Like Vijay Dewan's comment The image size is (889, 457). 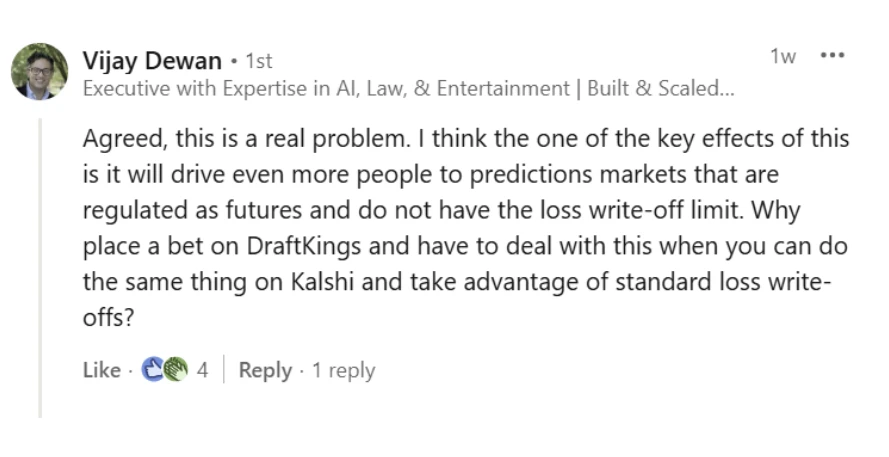100,370
